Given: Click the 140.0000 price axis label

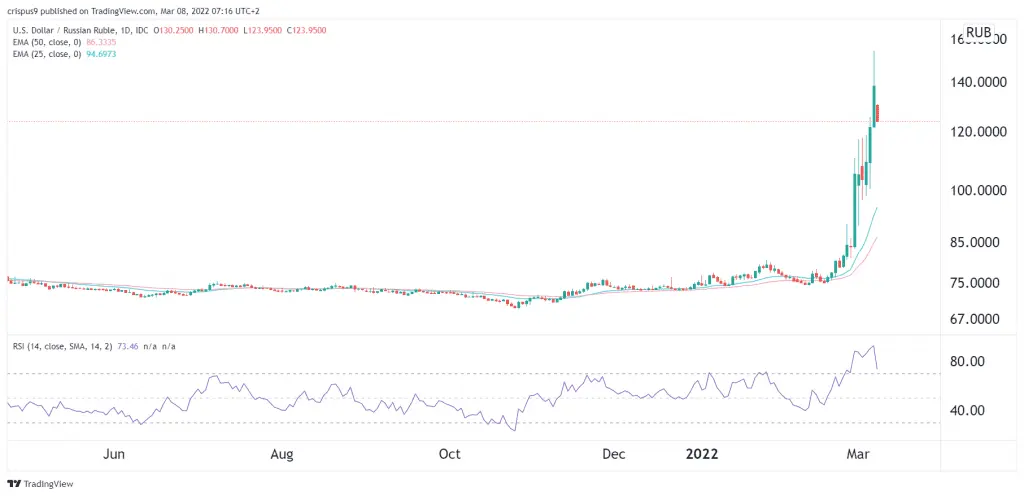Looking at the screenshot, I should click(979, 82).
